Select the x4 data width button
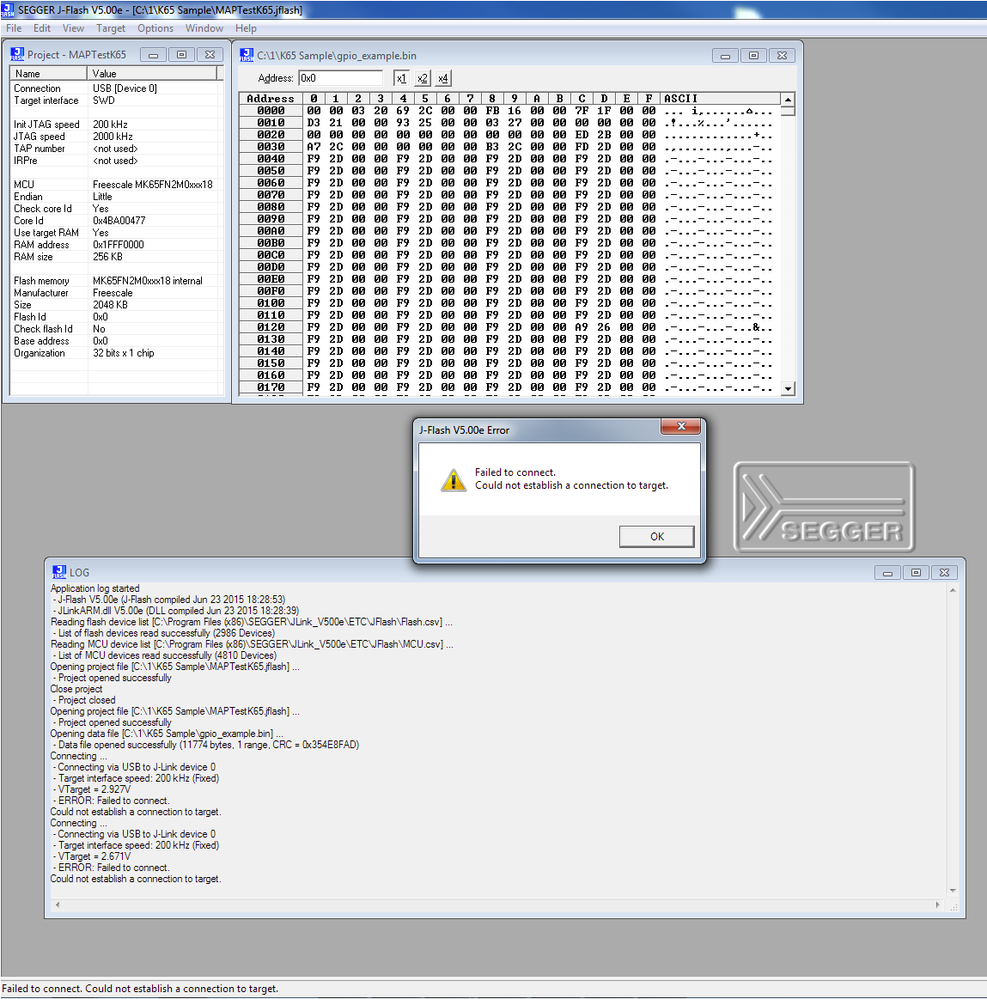This screenshot has width=987, height=999. point(443,78)
